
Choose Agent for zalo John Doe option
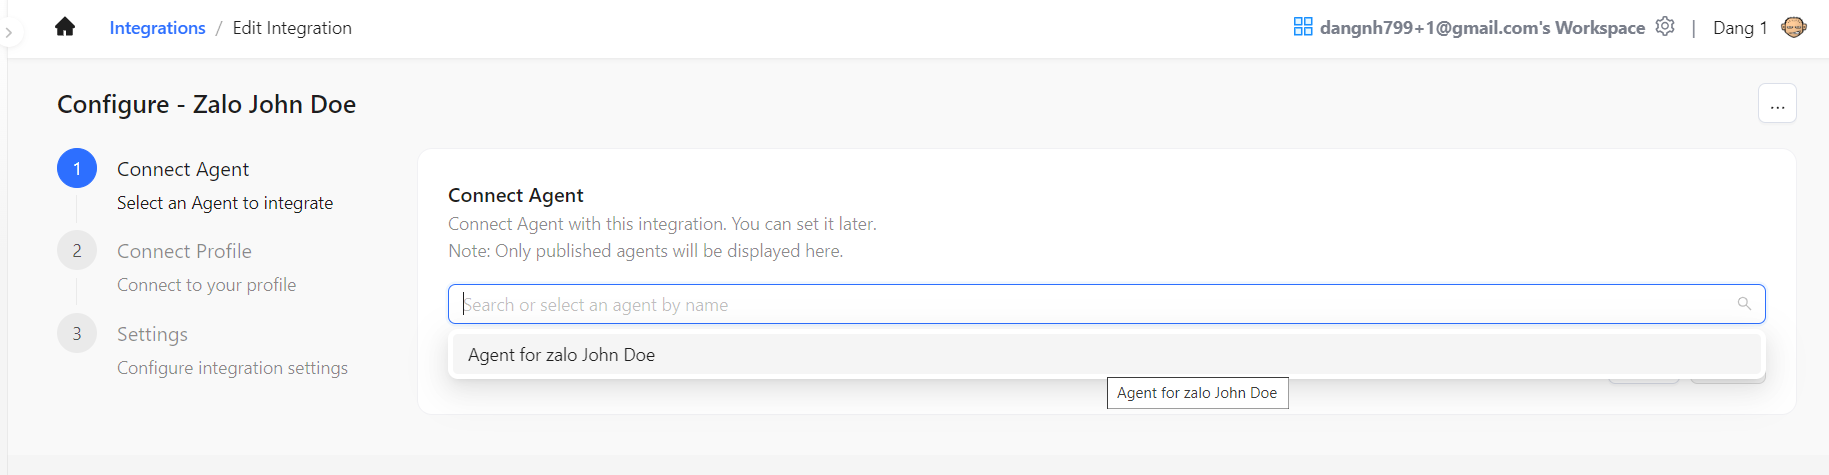[x=561, y=355]
